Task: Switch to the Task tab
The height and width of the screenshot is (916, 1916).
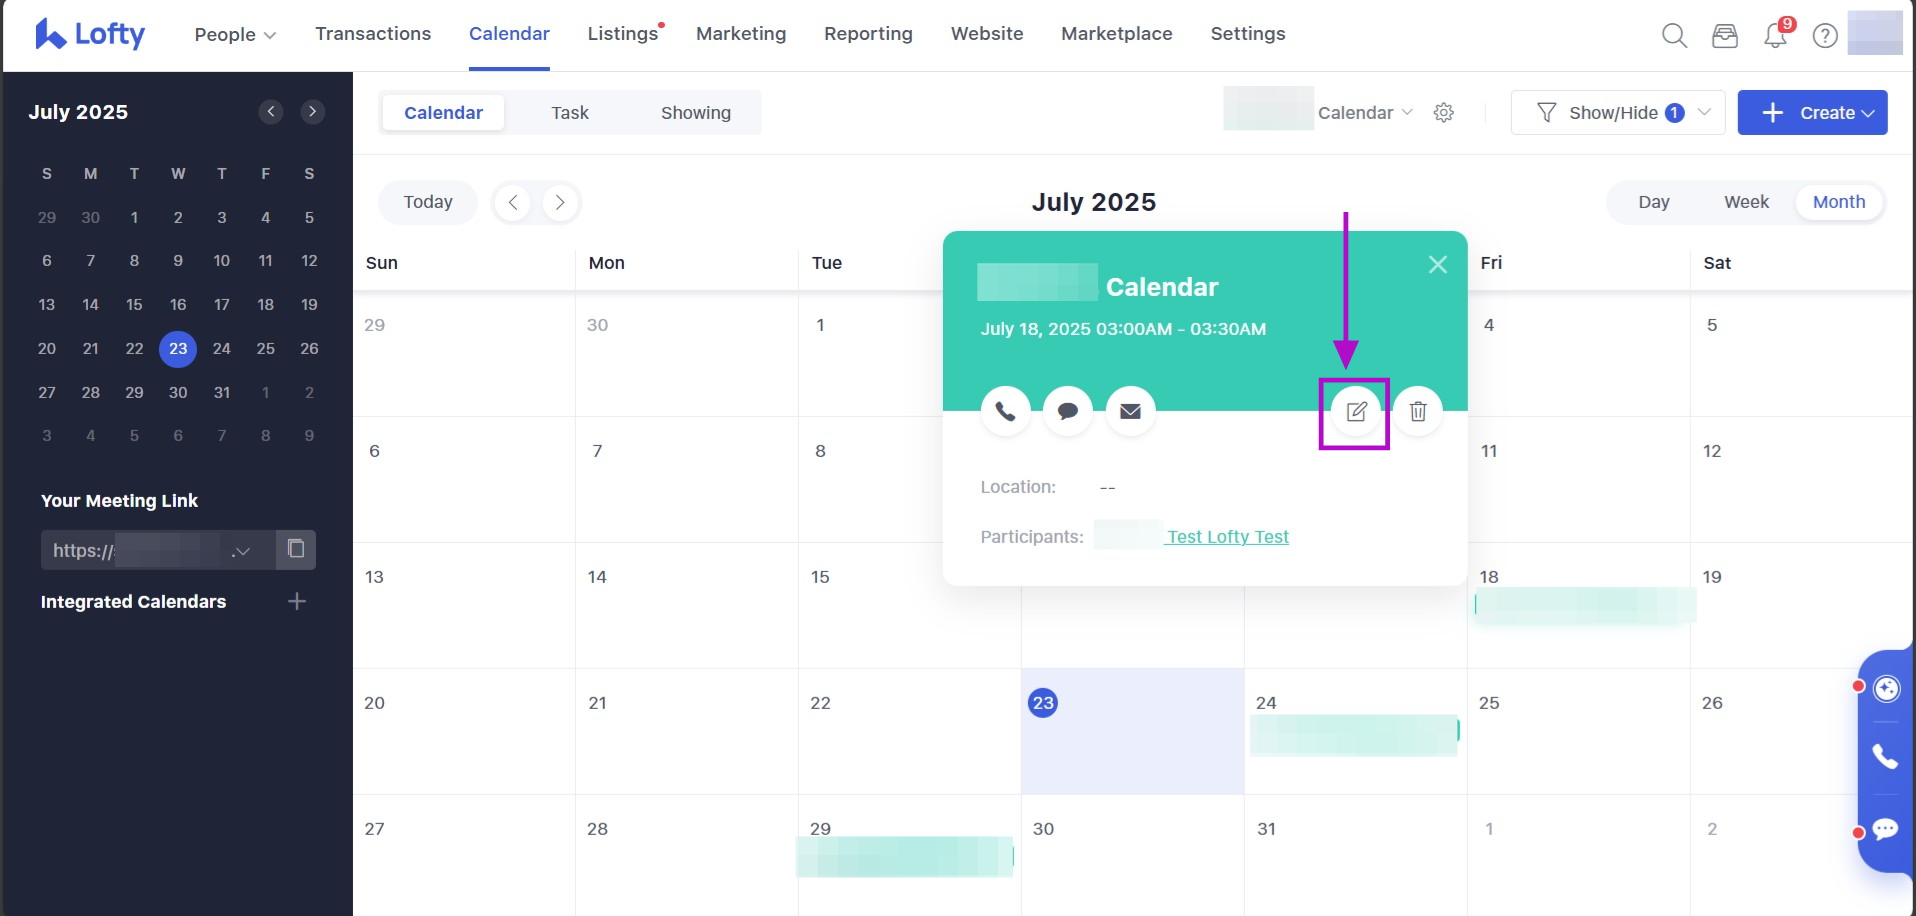Action: (570, 113)
